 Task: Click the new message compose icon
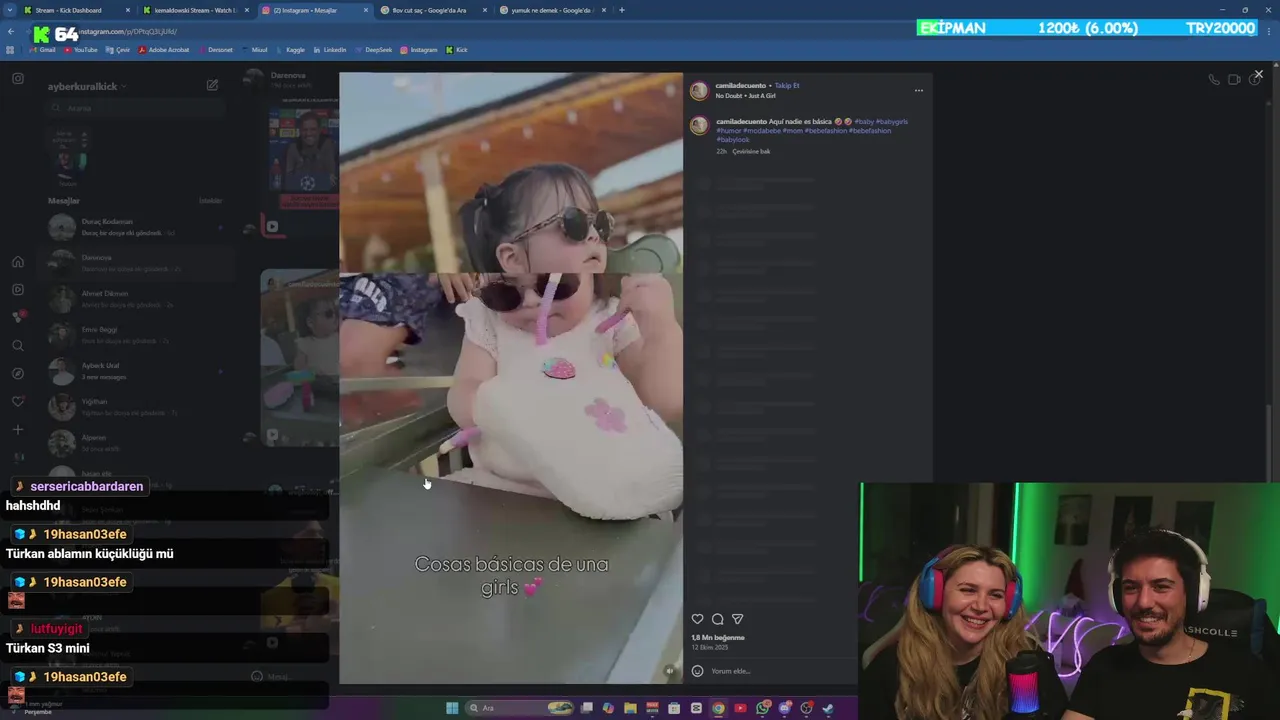tap(212, 86)
